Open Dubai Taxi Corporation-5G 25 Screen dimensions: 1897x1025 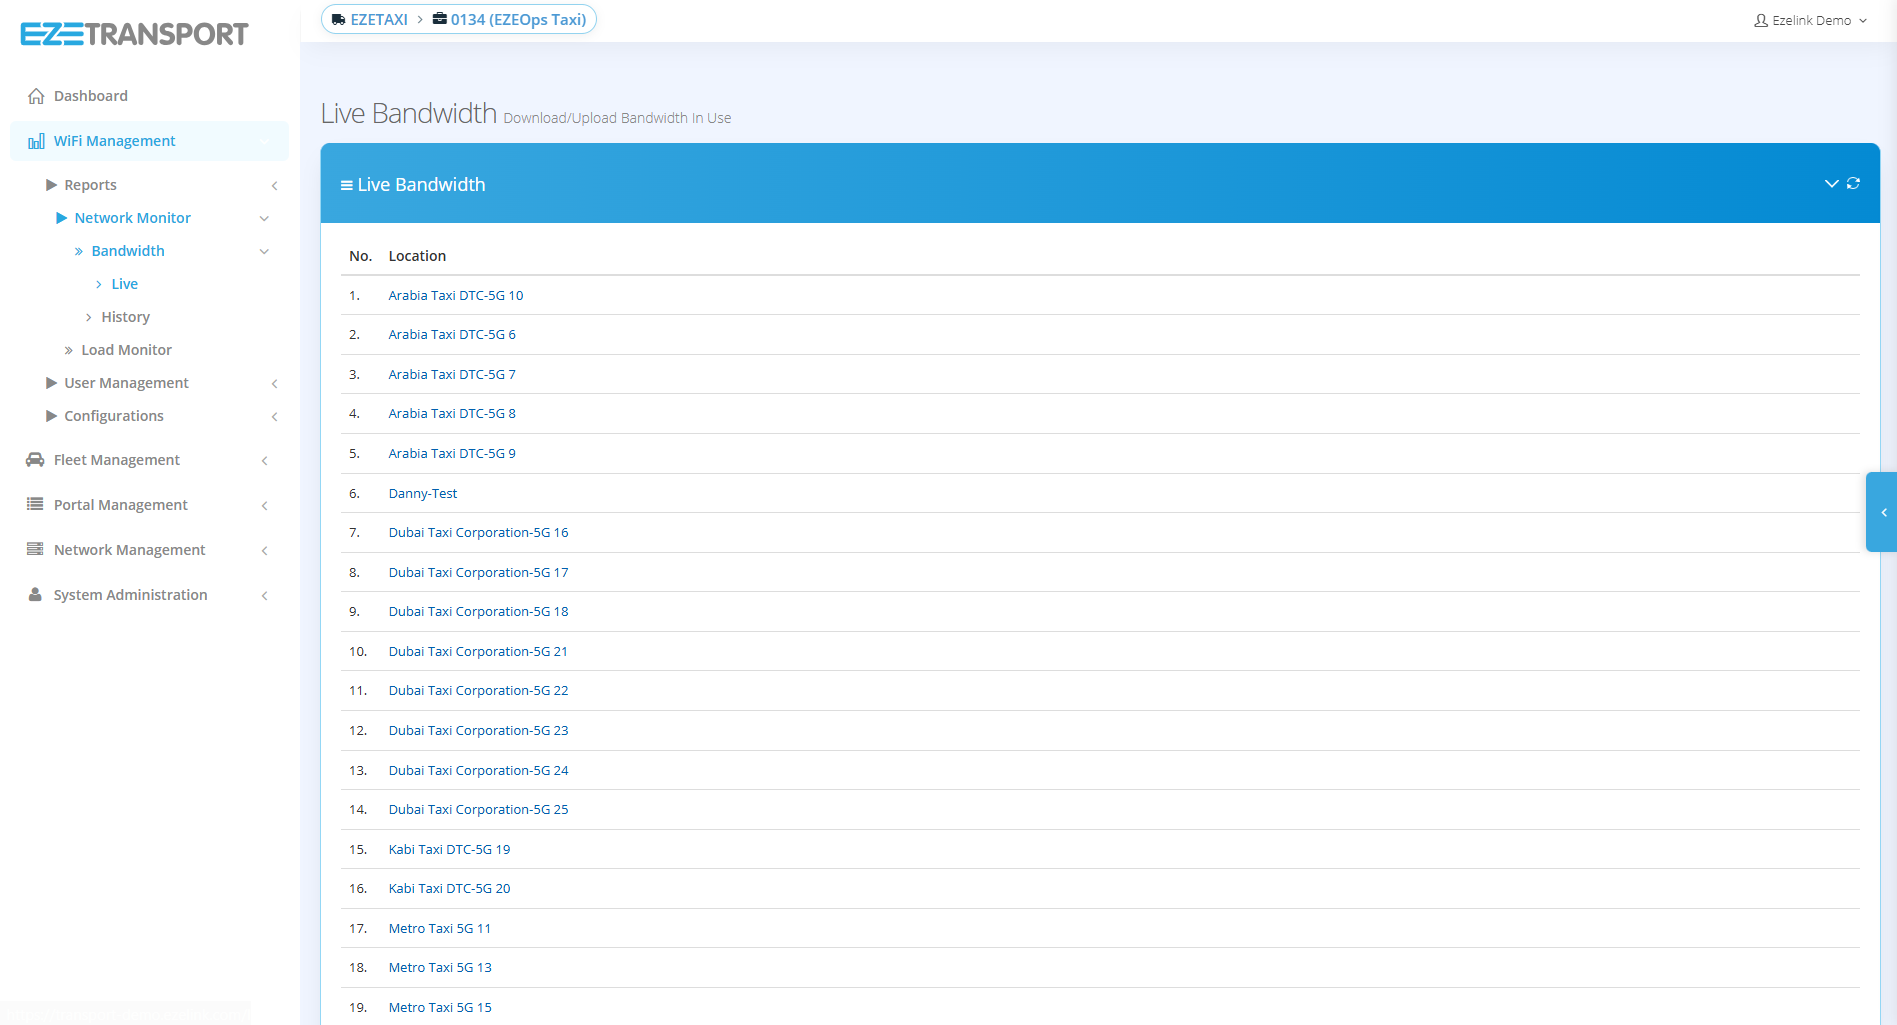tap(478, 809)
